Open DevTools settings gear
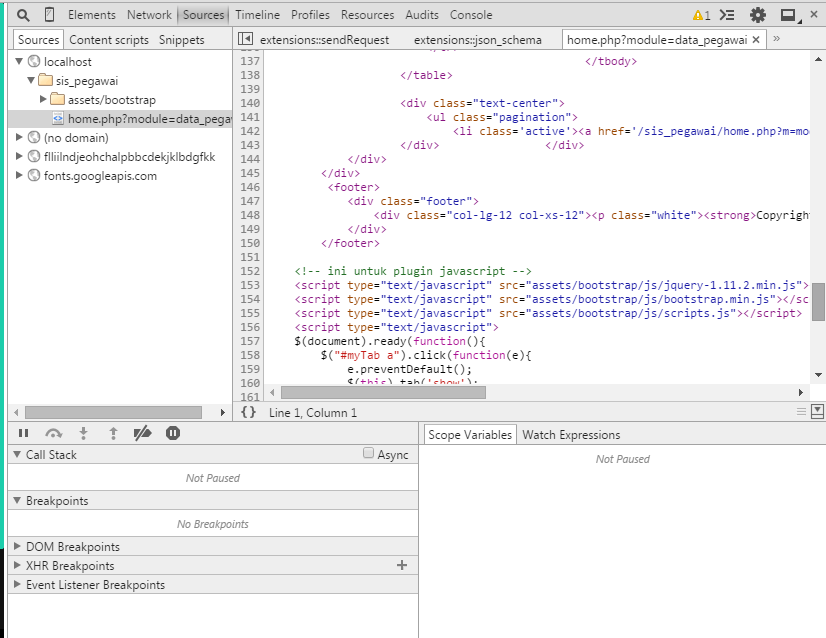 (x=758, y=15)
